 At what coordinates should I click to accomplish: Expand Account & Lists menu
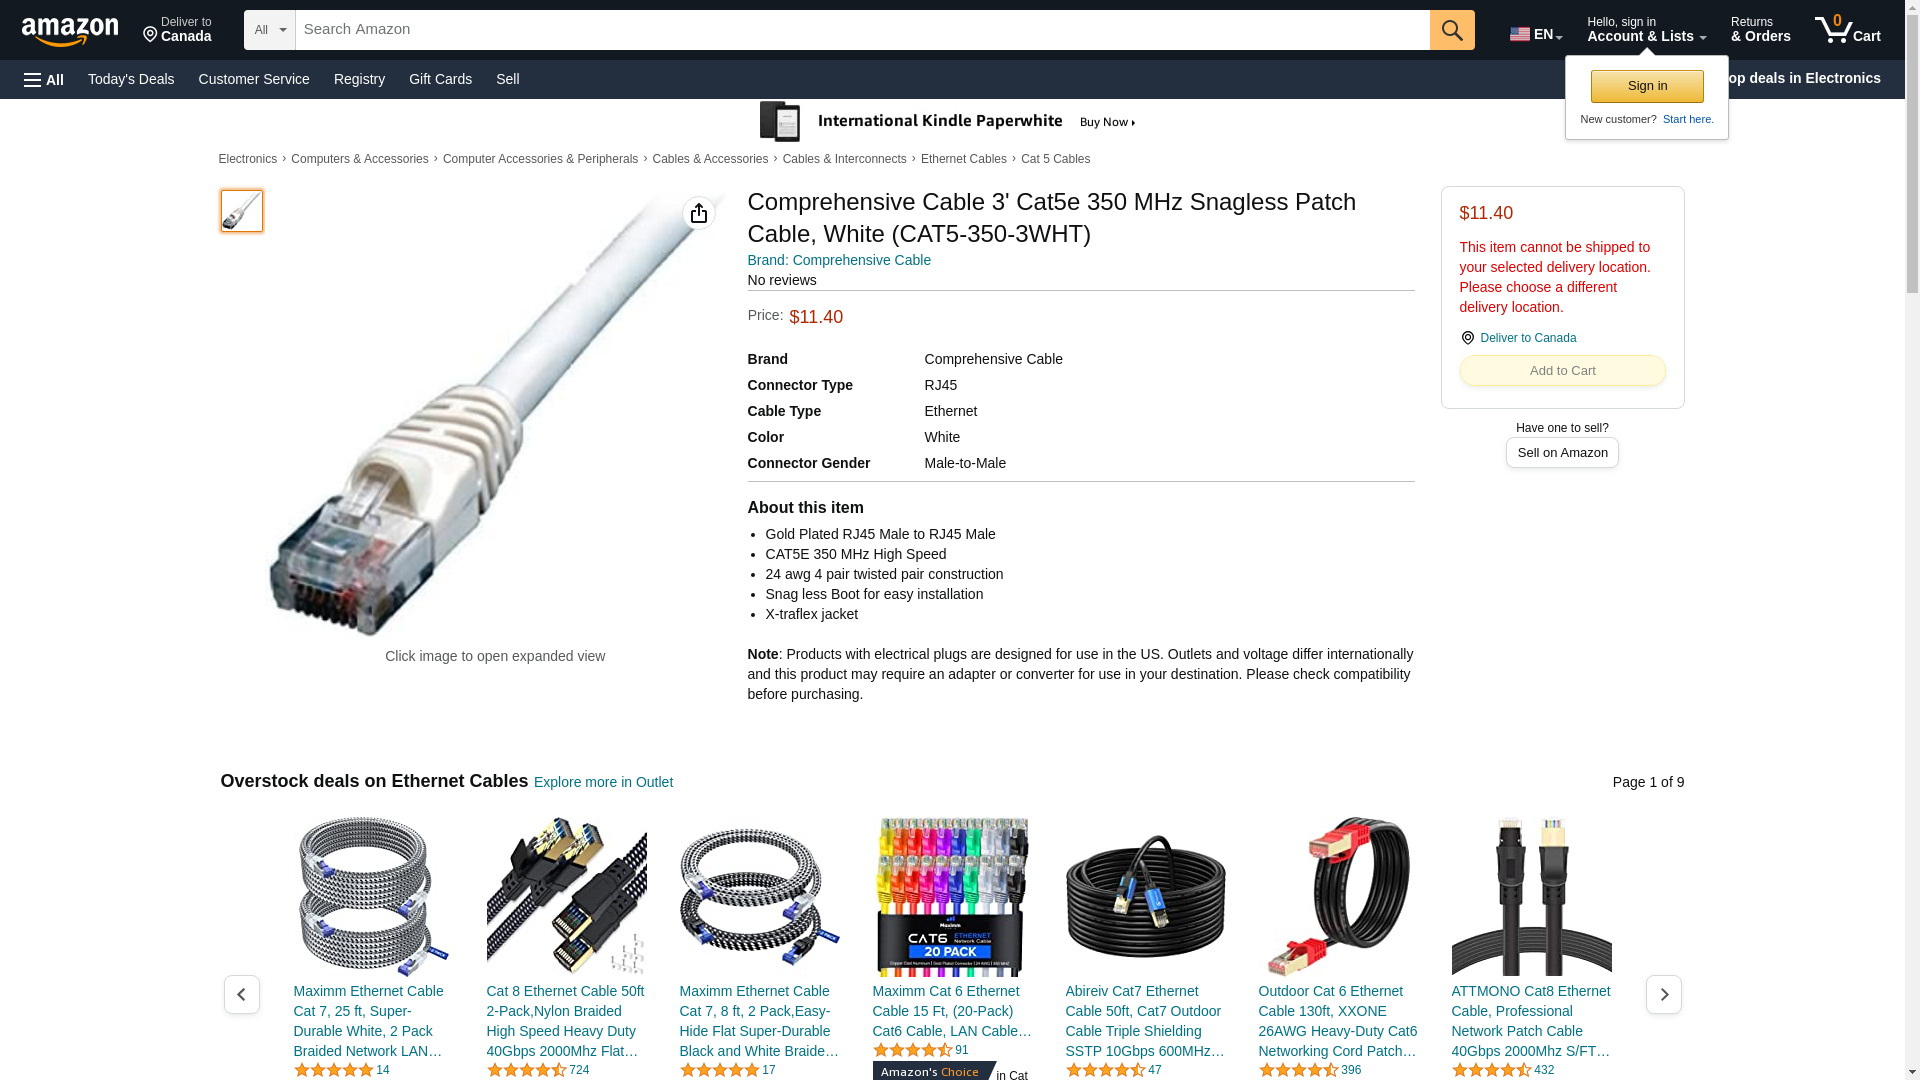[1646, 30]
